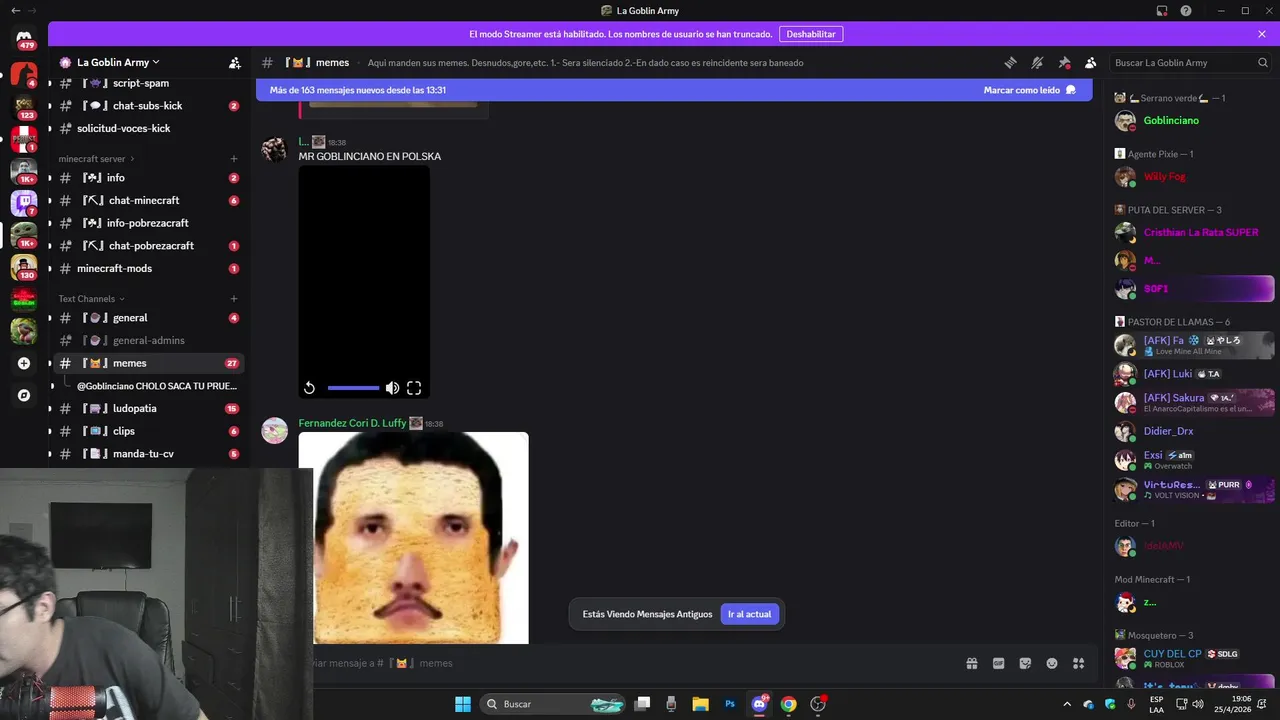Image resolution: width=1280 pixels, height=720 pixels.
Task: Toggle fullscreen on the video
Action: pos(414,388)
